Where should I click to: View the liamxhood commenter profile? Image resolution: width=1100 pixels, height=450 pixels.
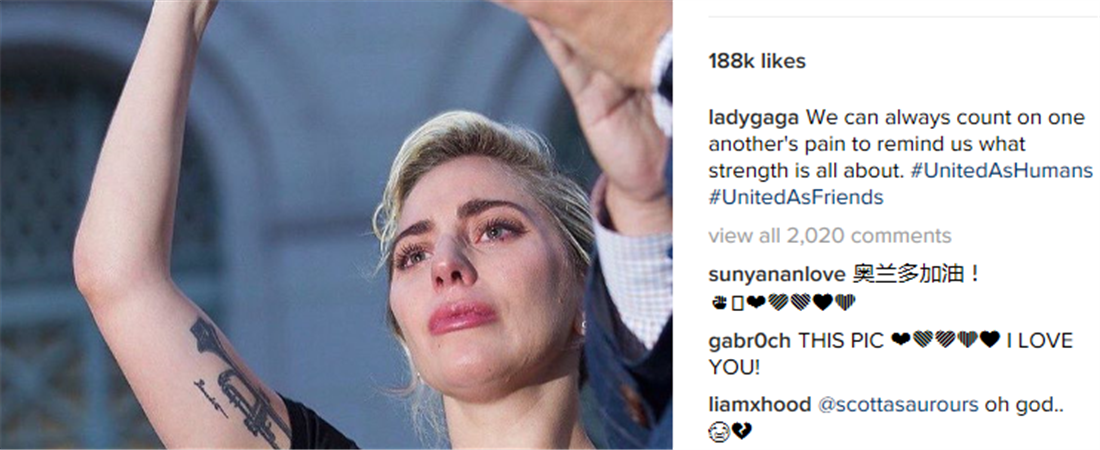pyautogui.click(x=760, y=405)
